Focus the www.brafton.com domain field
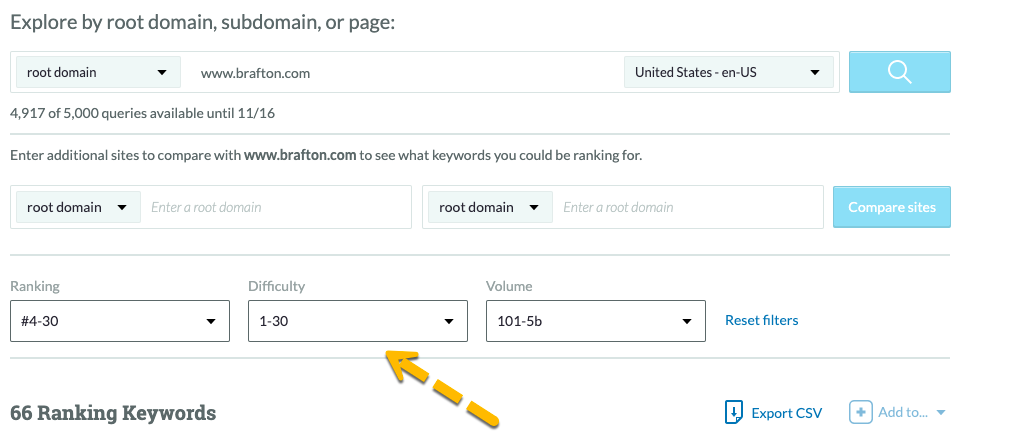The image size is (1011, 444). [x=400, y=72]
